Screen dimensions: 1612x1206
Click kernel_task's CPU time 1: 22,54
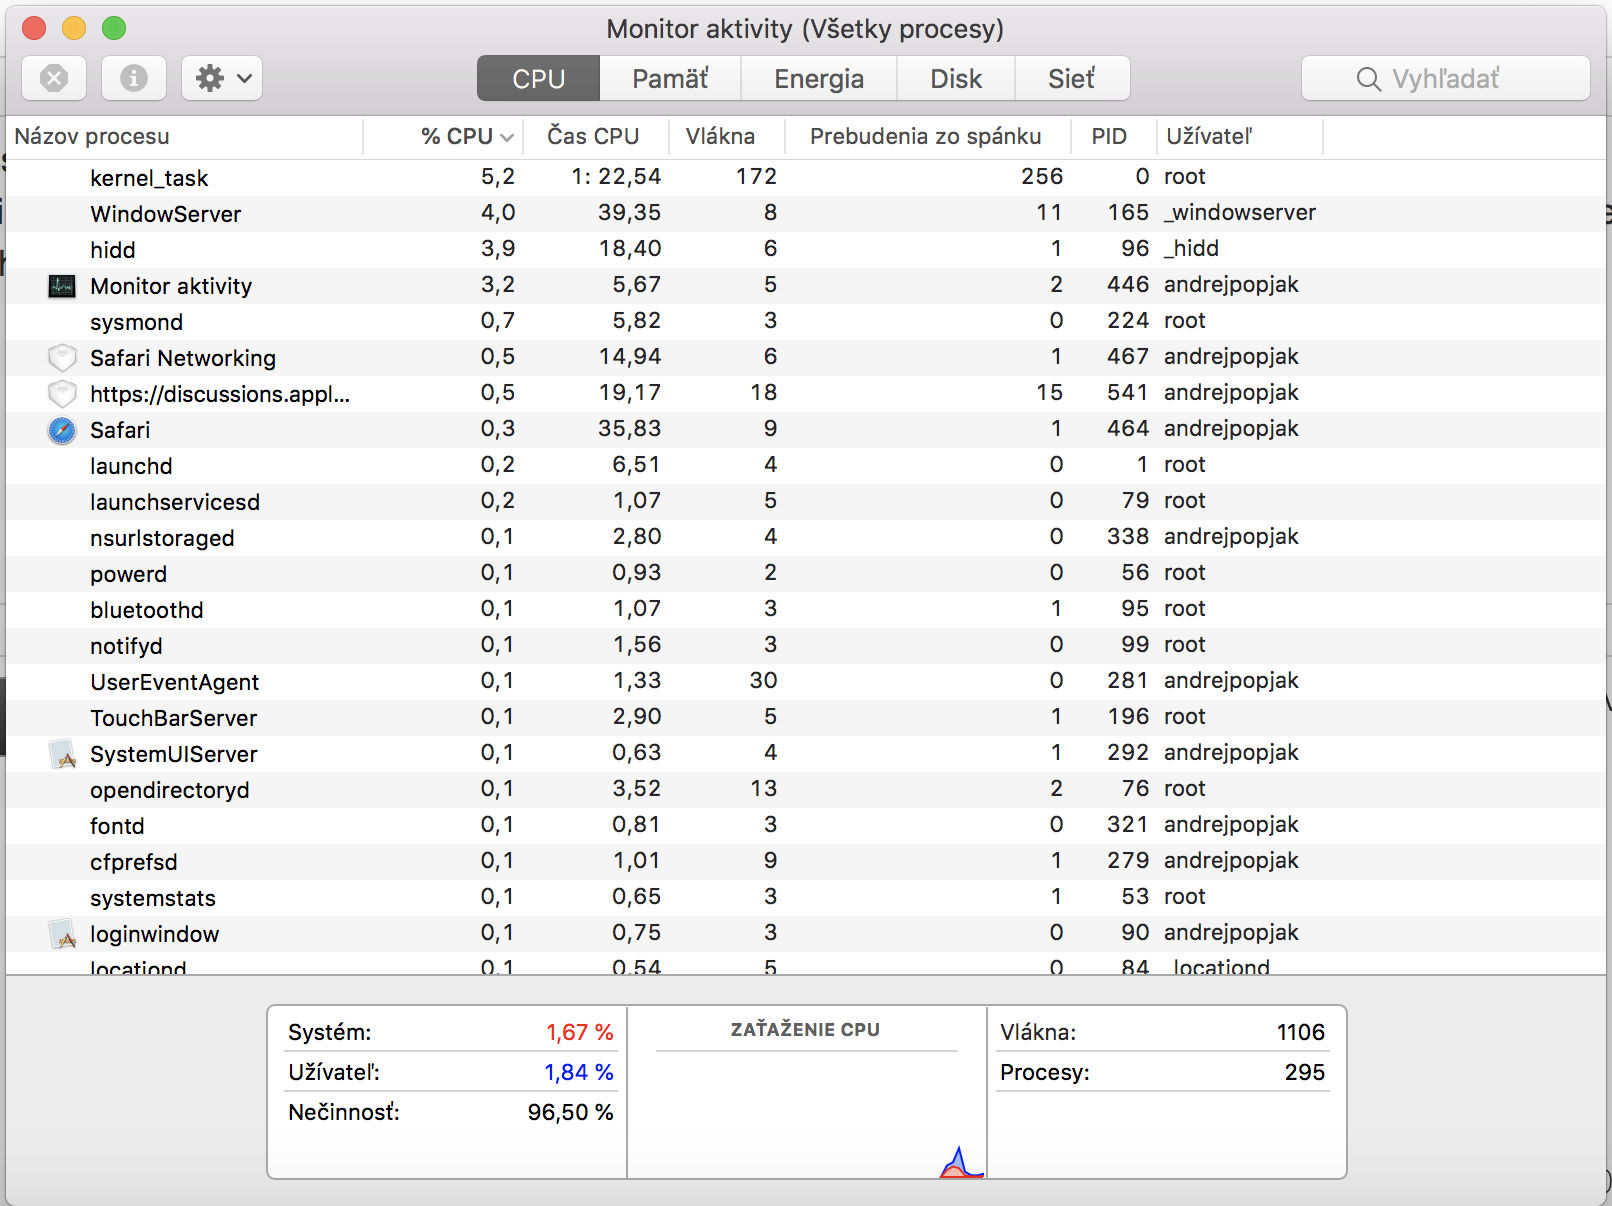(x=616, y=177)
